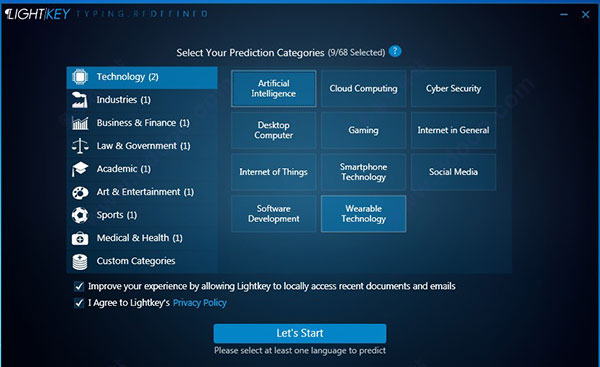This screenshot has height=367, width=600.
Task: Uncheck the agree to Privacy Policy checkbox
Action: coord(79,303)
